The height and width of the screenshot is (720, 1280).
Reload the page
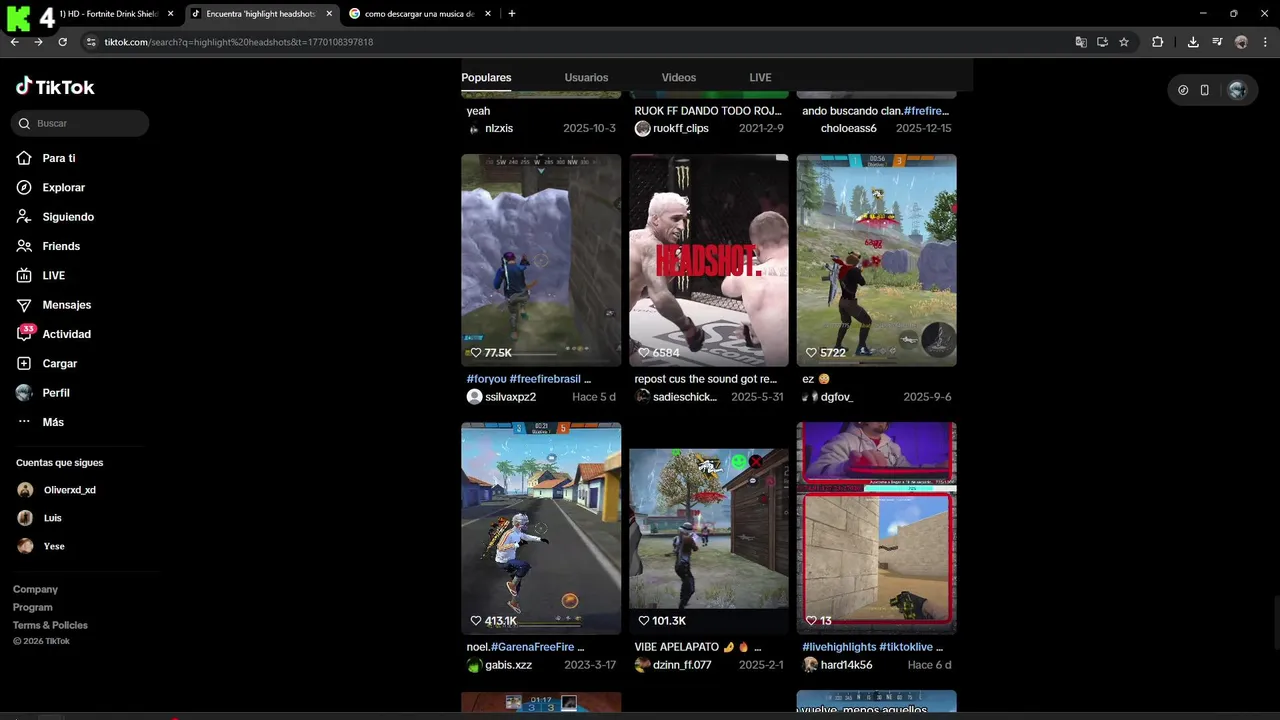[x=62, y=42]
